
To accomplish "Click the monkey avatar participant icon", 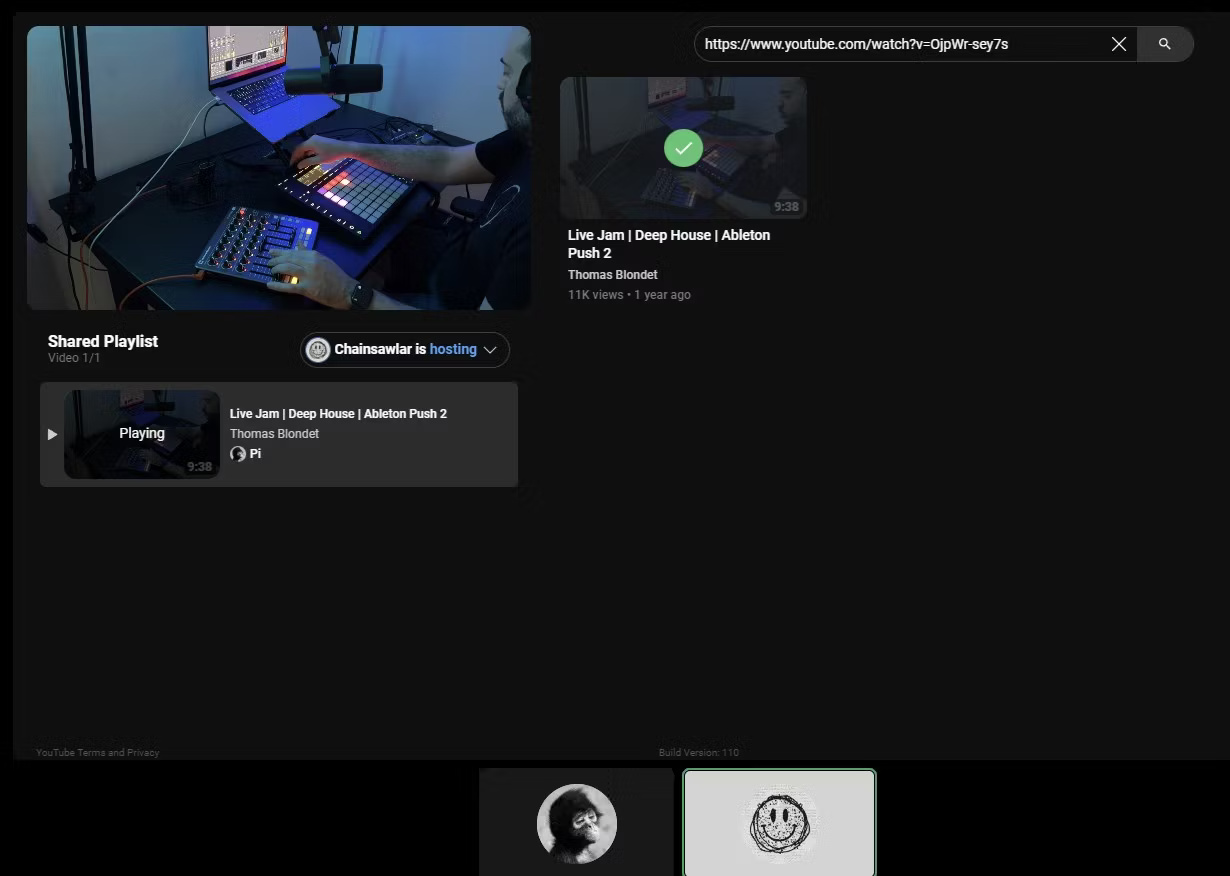I will click(577, 823).
